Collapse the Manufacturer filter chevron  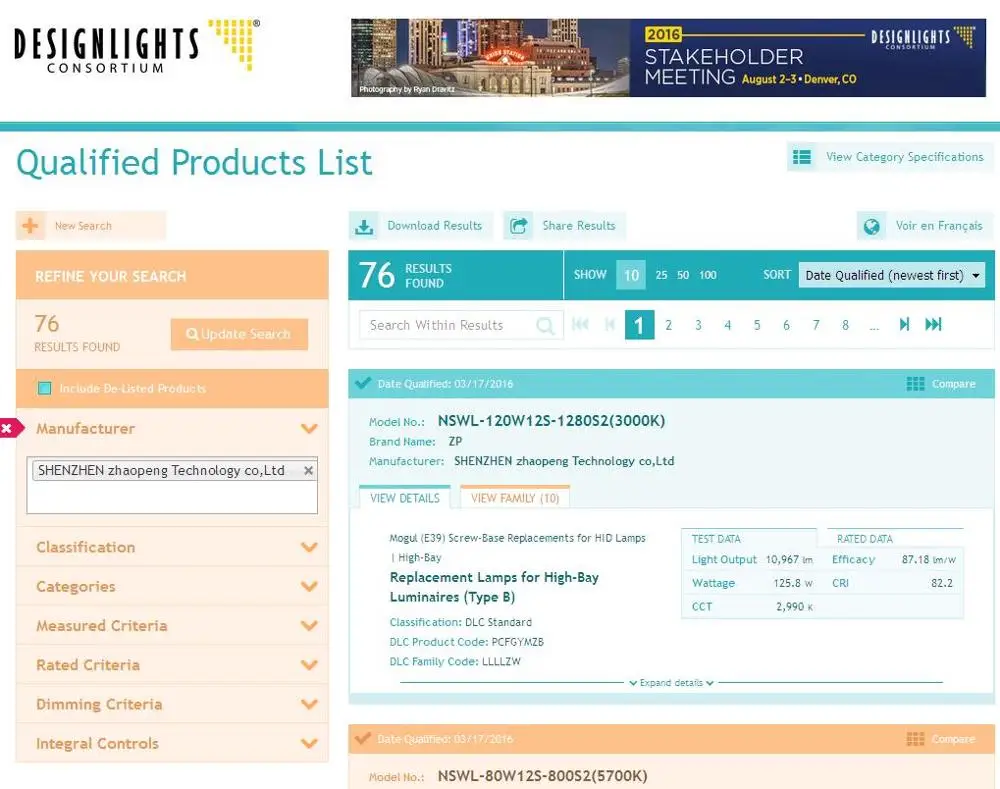[x=309, y=429]
